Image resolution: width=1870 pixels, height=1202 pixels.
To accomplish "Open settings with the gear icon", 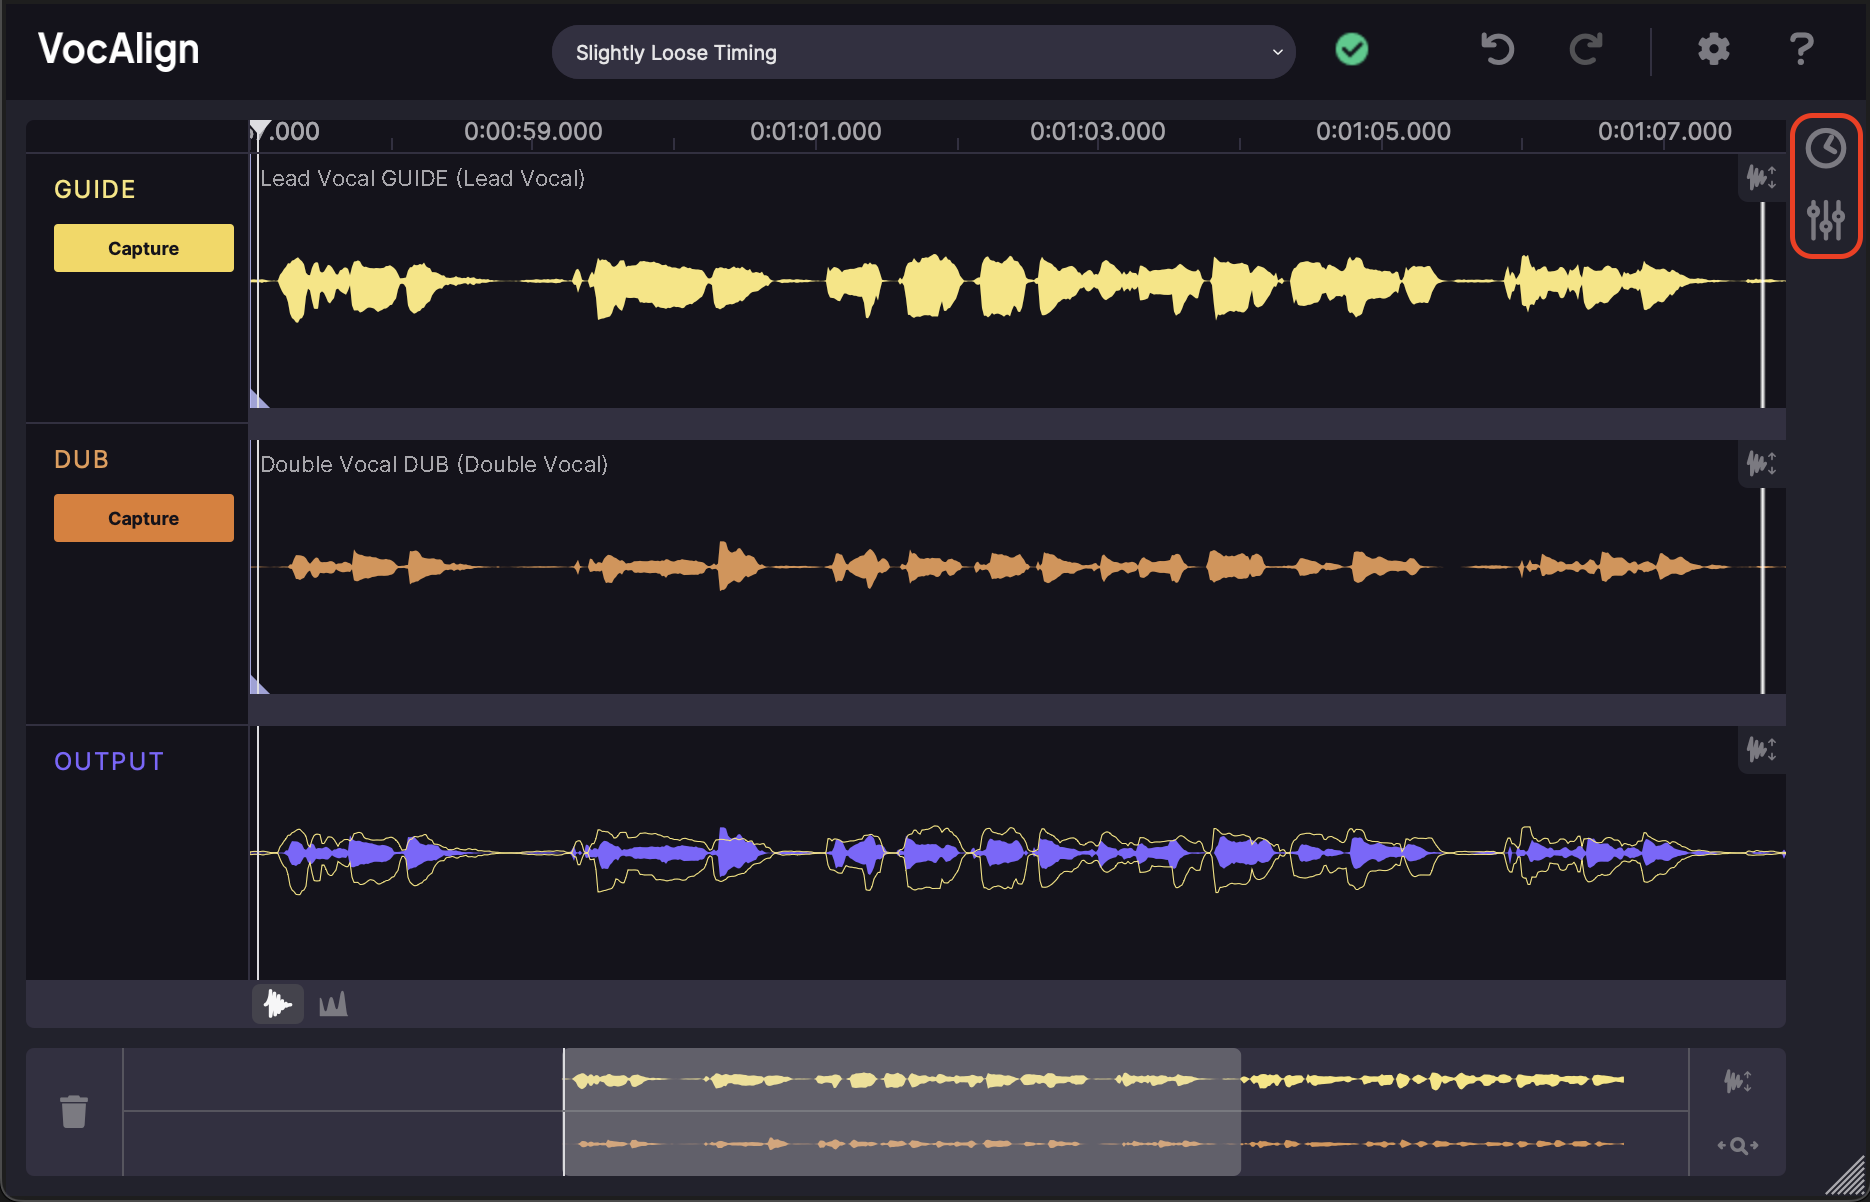I will pyautogui.click(x=1713, y=49).
